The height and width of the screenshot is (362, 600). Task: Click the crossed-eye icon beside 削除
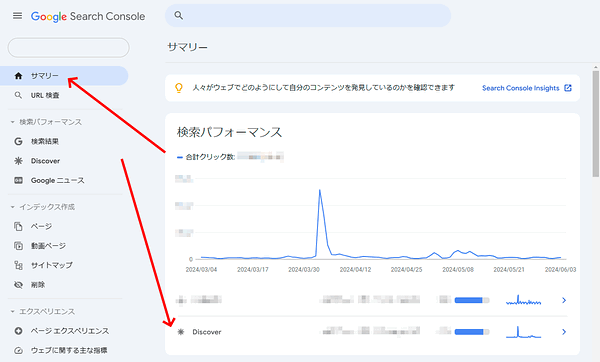[x=18, y=285]
